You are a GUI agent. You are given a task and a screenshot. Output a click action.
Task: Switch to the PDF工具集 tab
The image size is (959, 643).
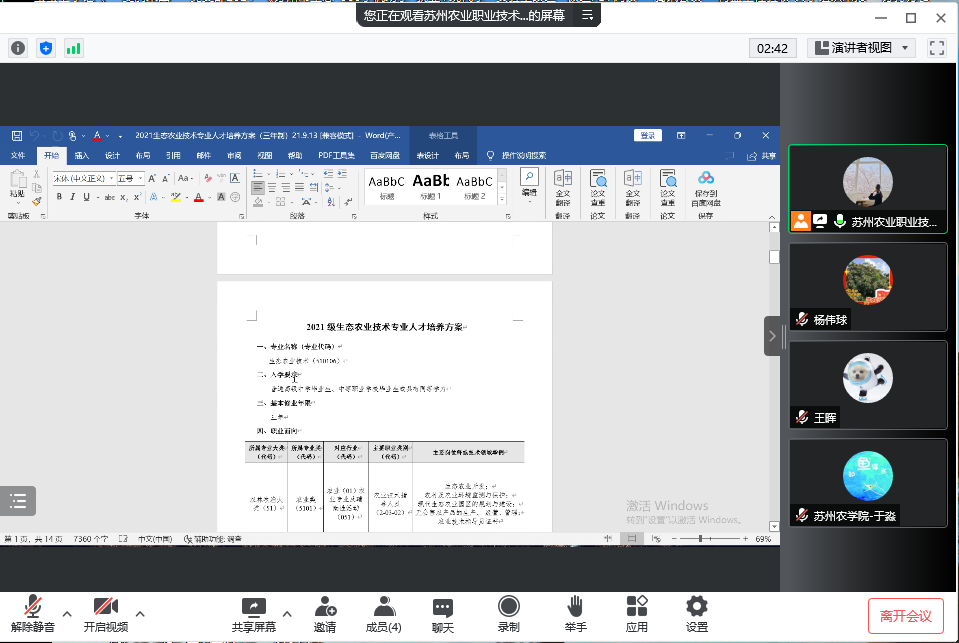pos(336,155)
